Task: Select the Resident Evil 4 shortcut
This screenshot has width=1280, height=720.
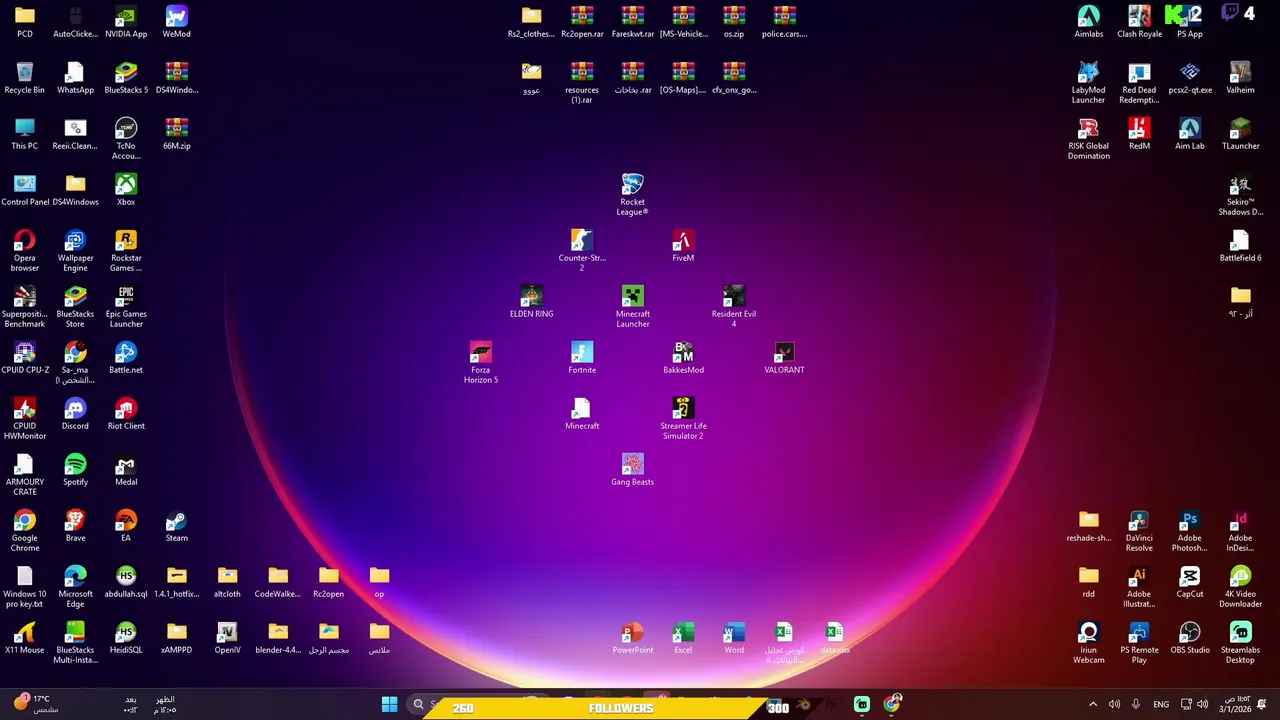Action: pyautogui.click(x=734, y=306)
